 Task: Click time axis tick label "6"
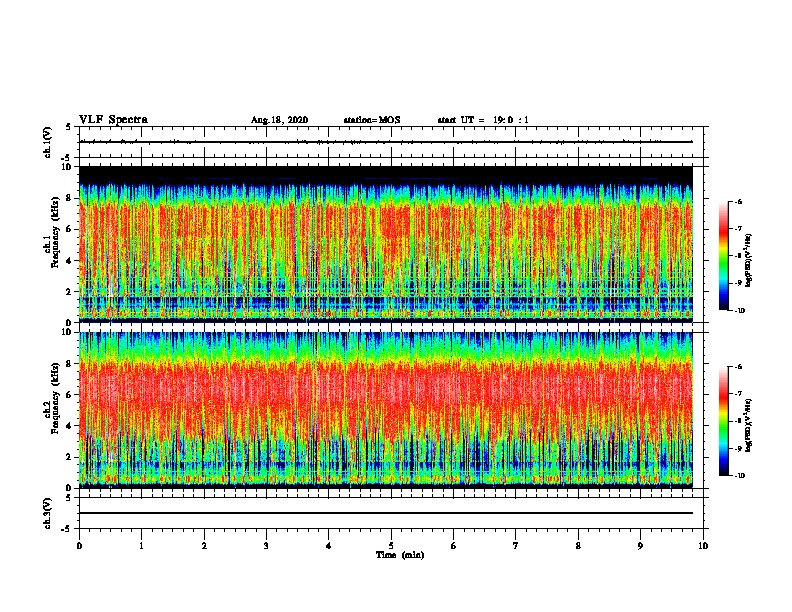pos(453,546)
